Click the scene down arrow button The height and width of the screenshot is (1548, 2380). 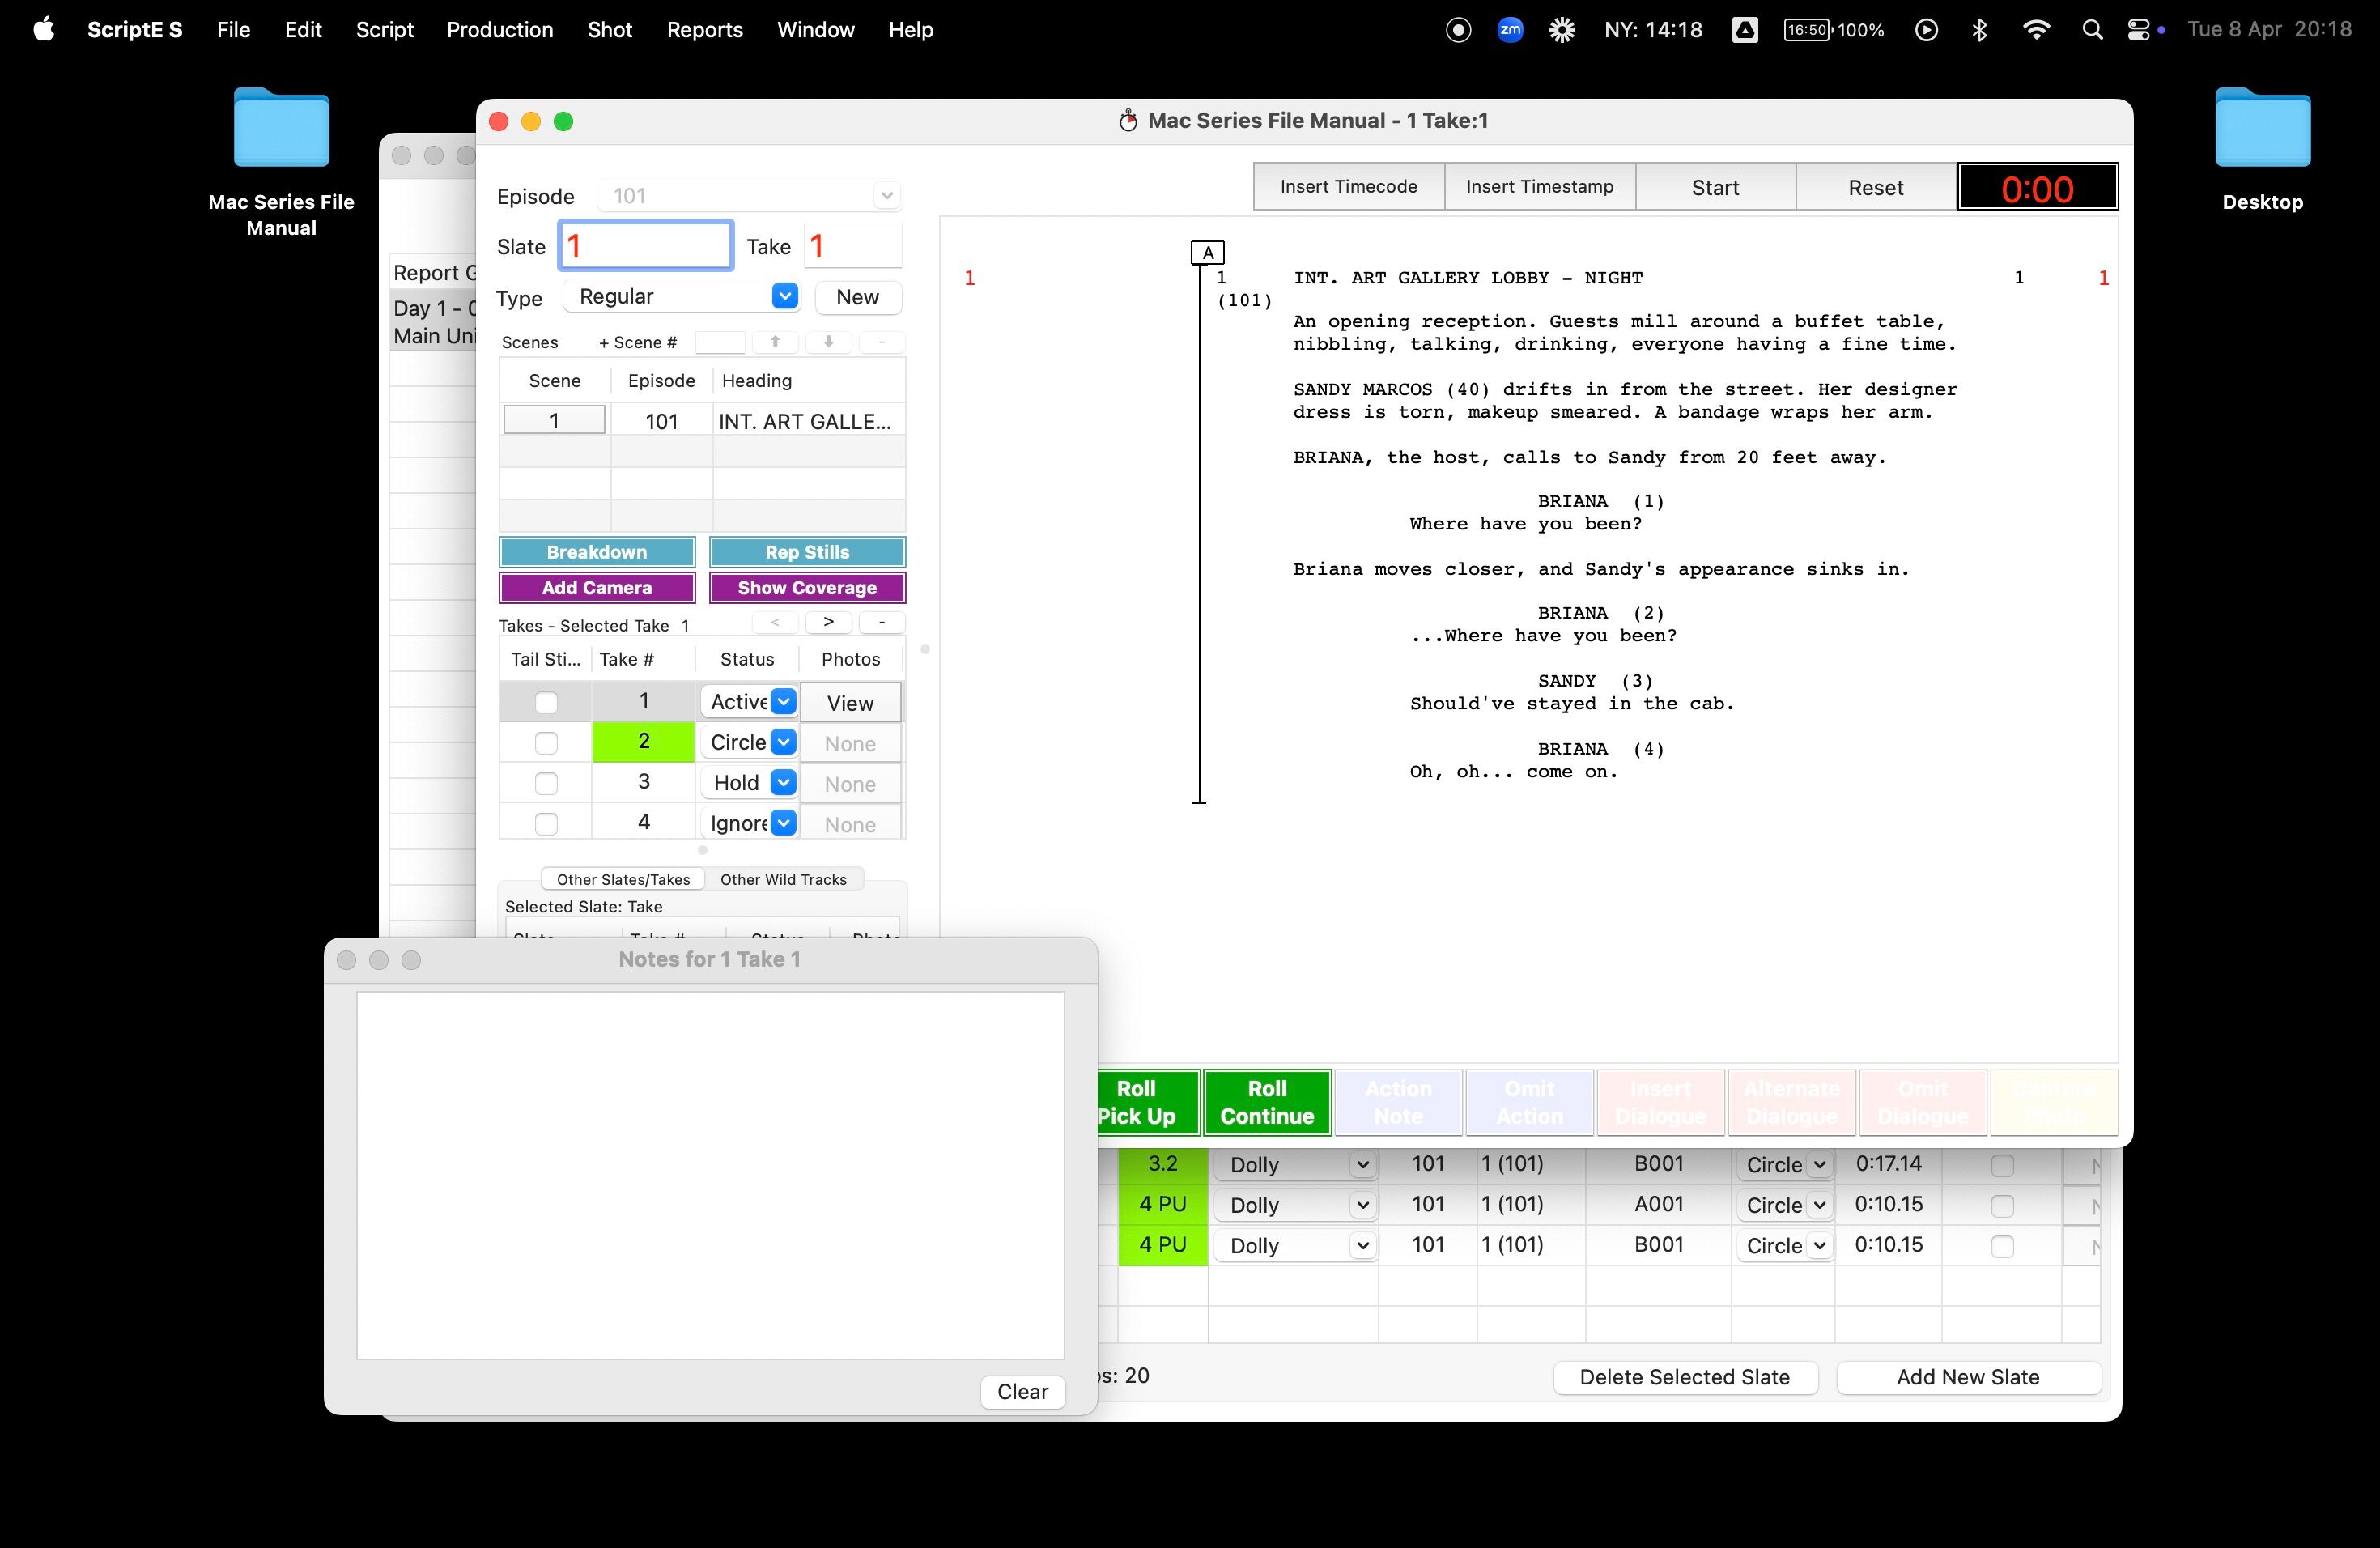tap(828, 342)
